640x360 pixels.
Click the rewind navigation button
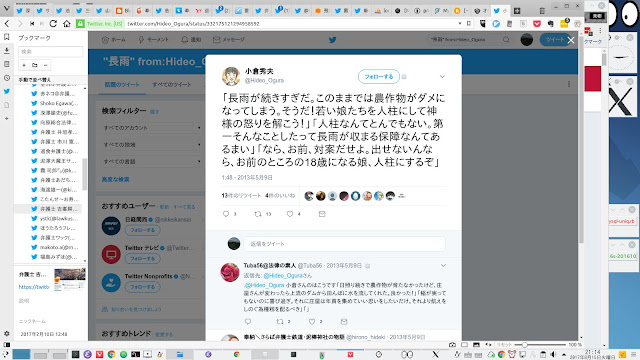coord(32,24)
